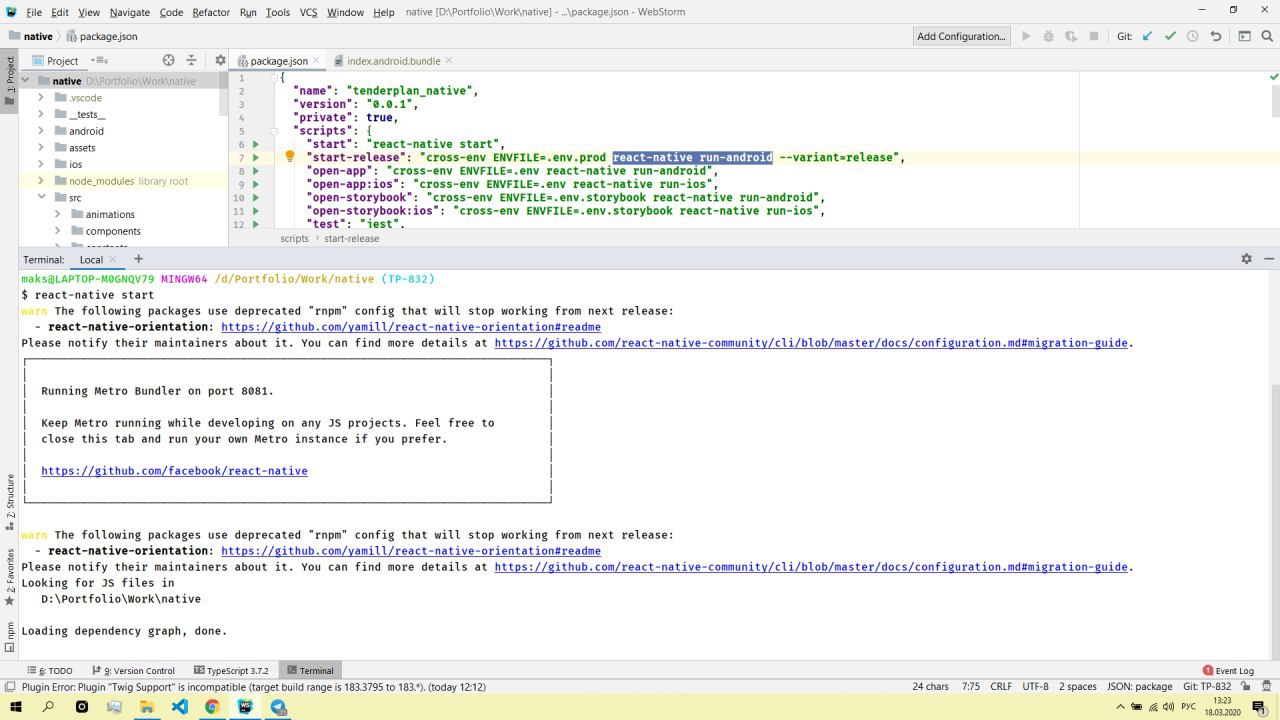Open the Refactor menu
1280x720 pixels.
point(211,12)
